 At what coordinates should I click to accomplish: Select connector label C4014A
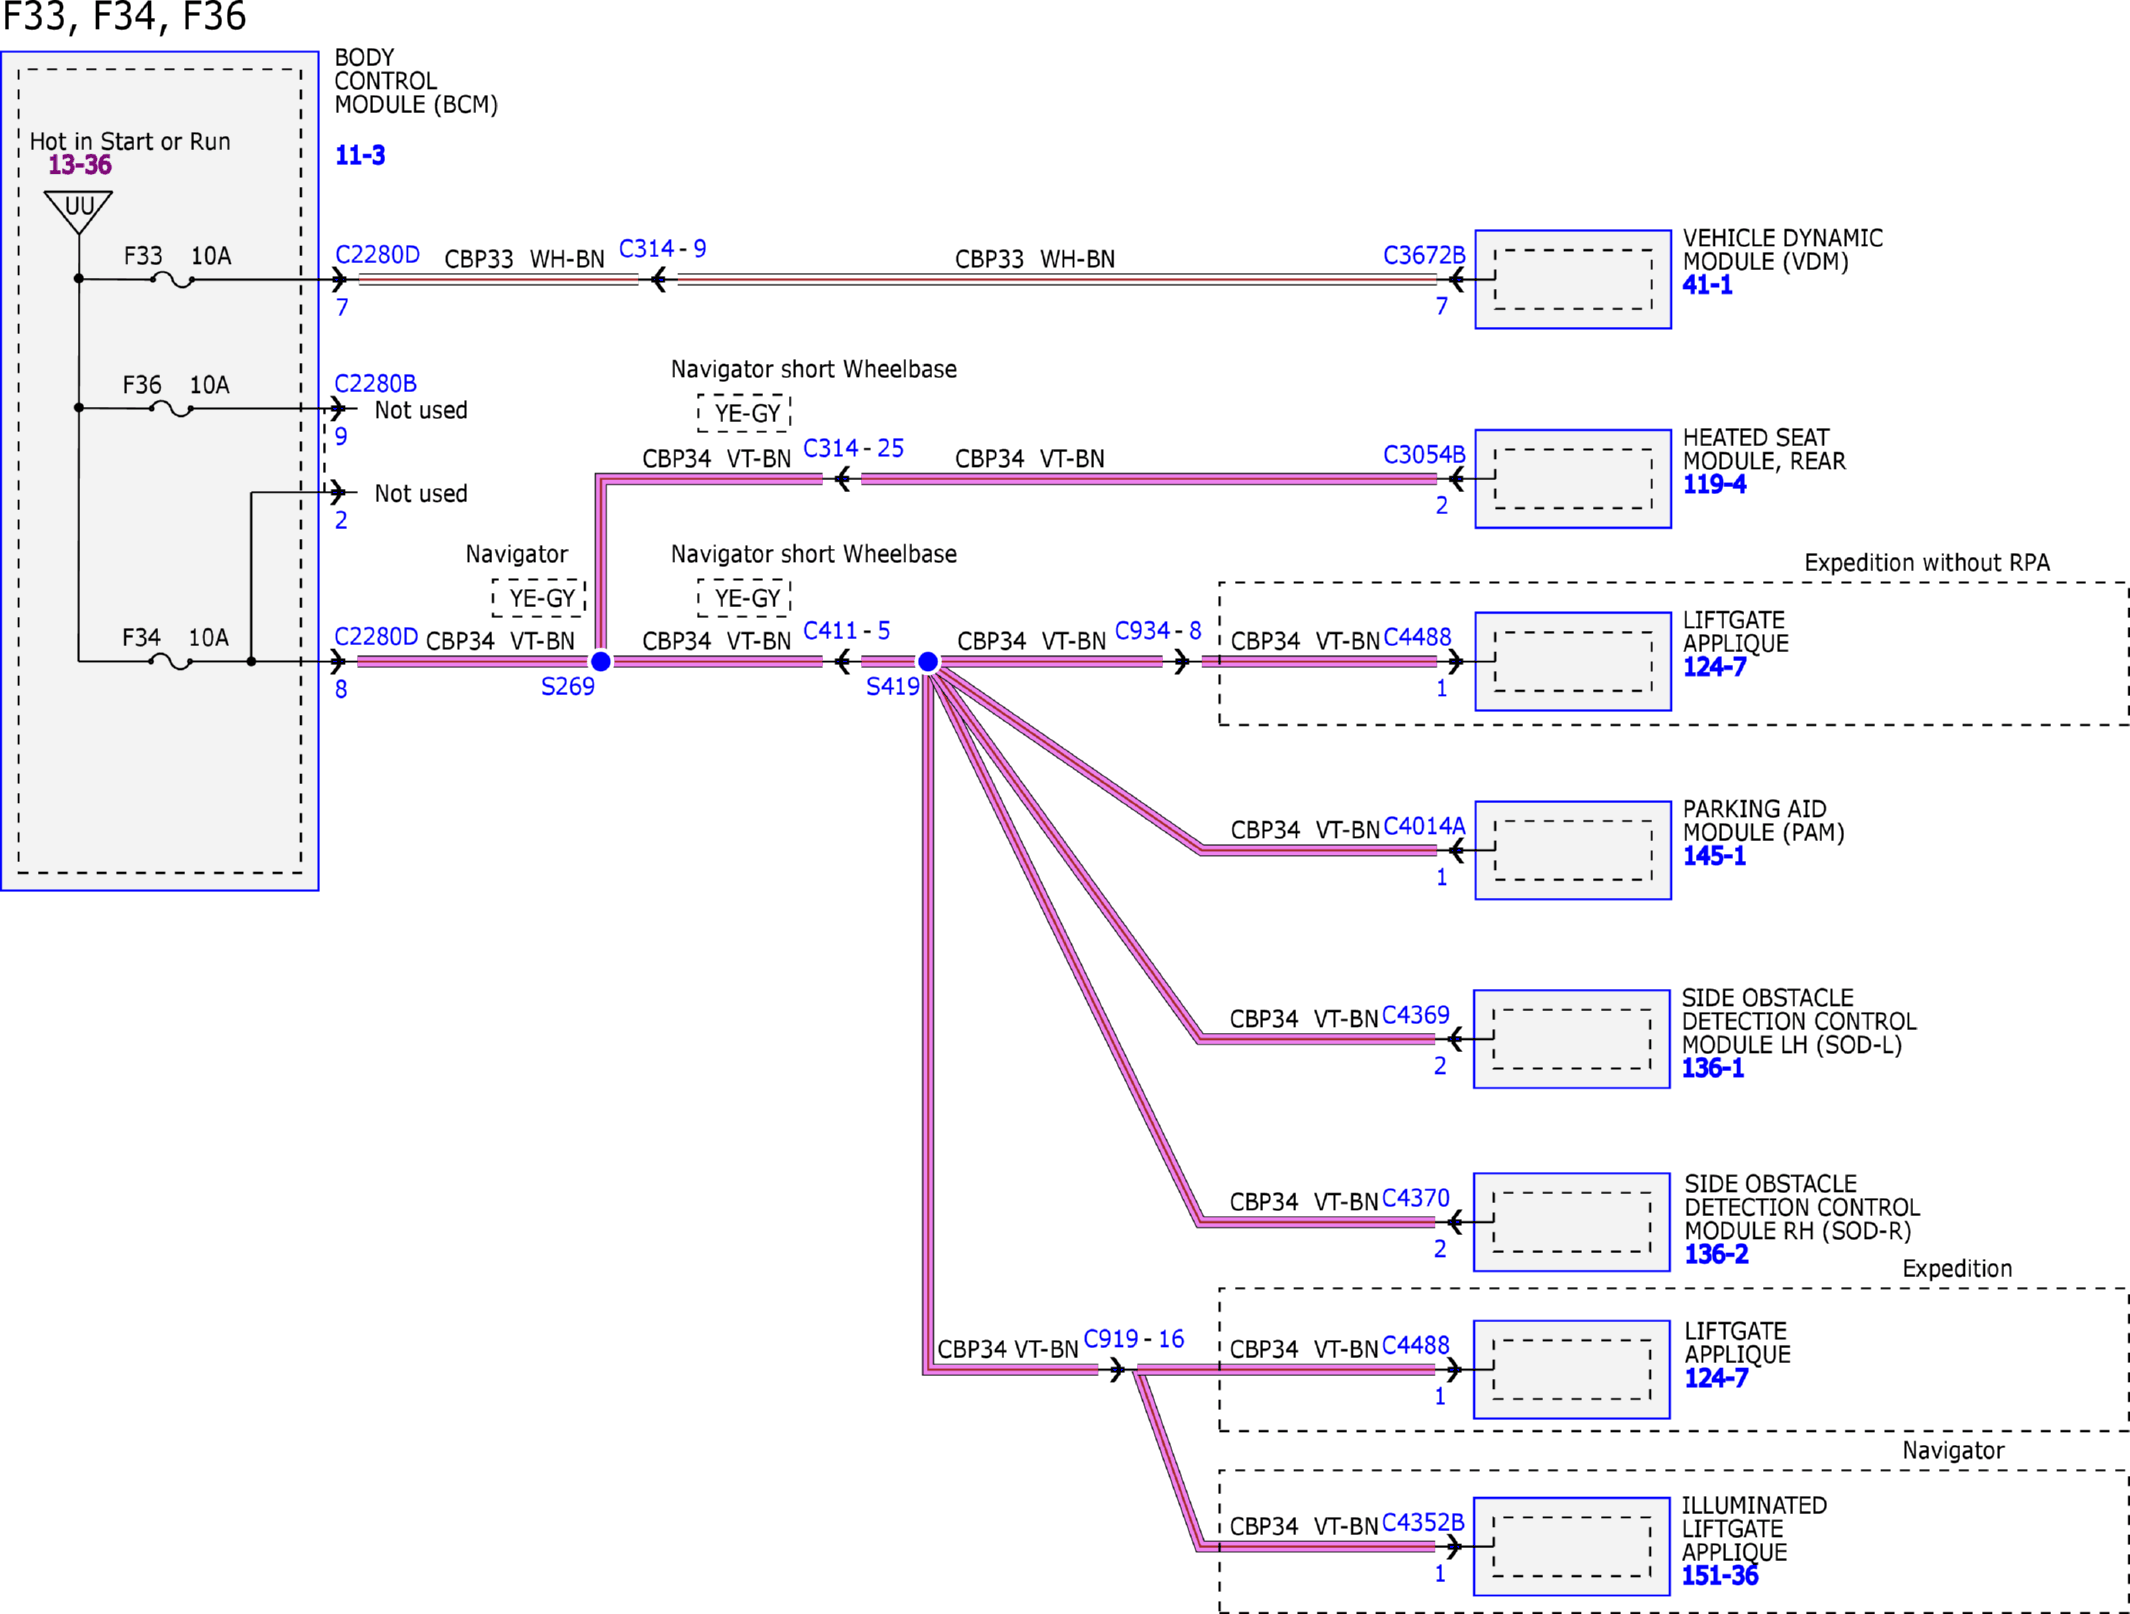[x=1424, y=826]
